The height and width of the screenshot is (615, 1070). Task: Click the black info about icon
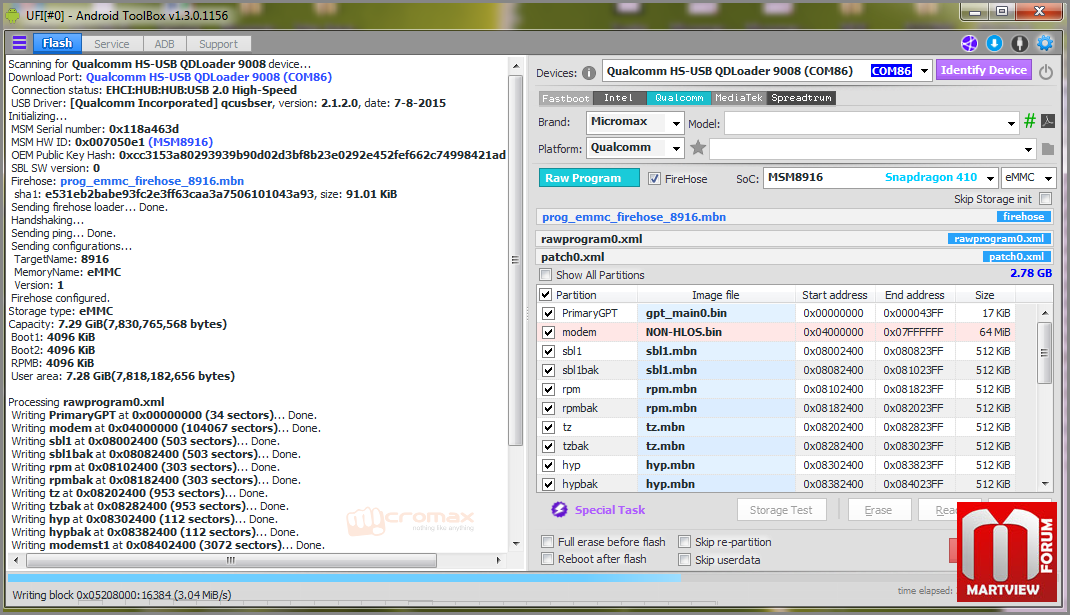[x=1020, y=44]
